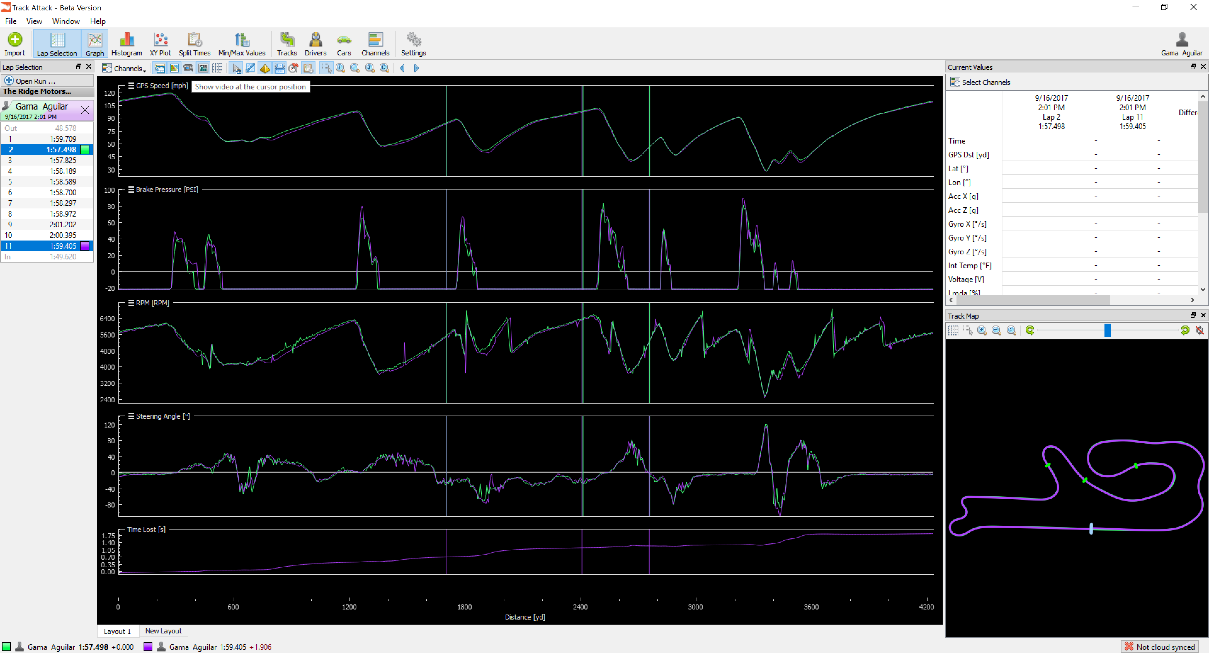Open the Cars manager
The width and height of the screenshot is (1209, 653).
344,42
